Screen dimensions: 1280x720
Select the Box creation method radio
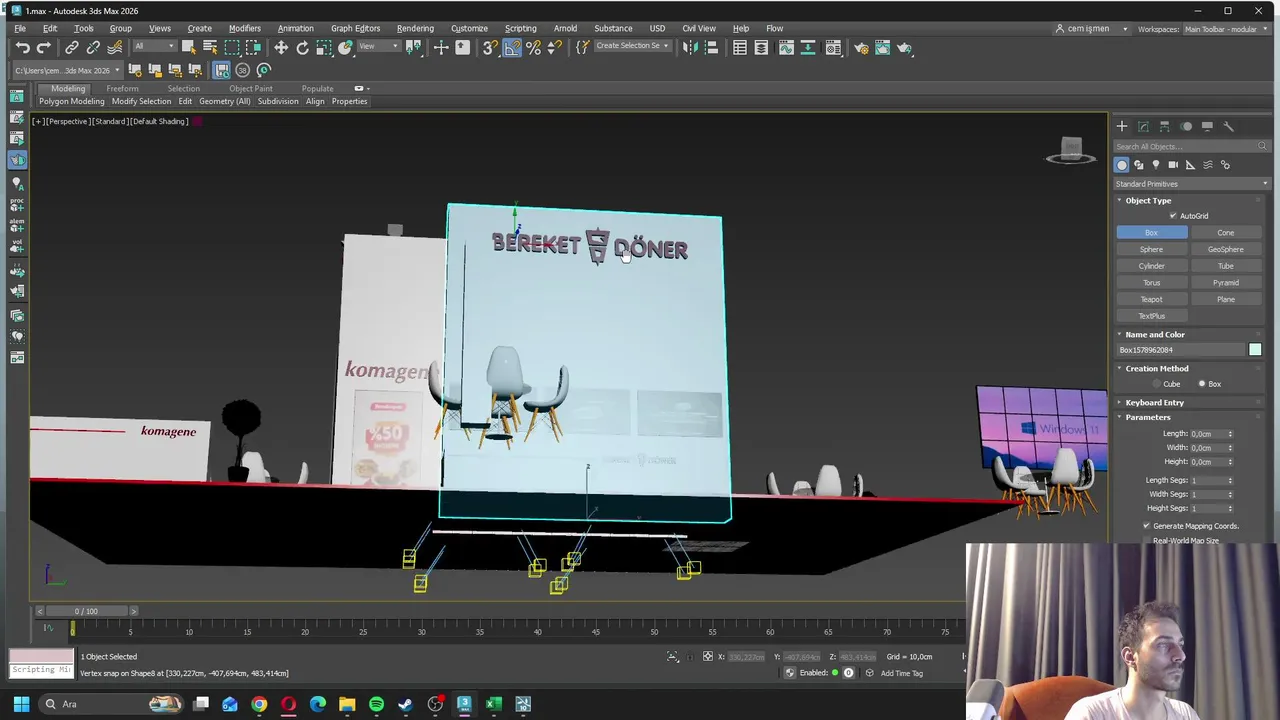pos(1202,384)
